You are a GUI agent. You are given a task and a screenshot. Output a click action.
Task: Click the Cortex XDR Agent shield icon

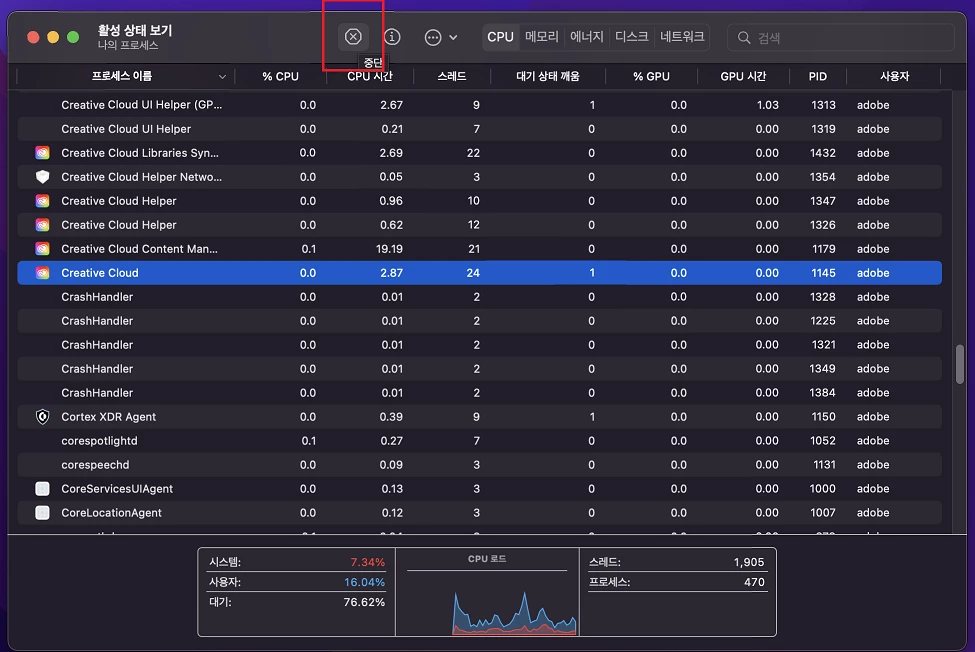42,417
